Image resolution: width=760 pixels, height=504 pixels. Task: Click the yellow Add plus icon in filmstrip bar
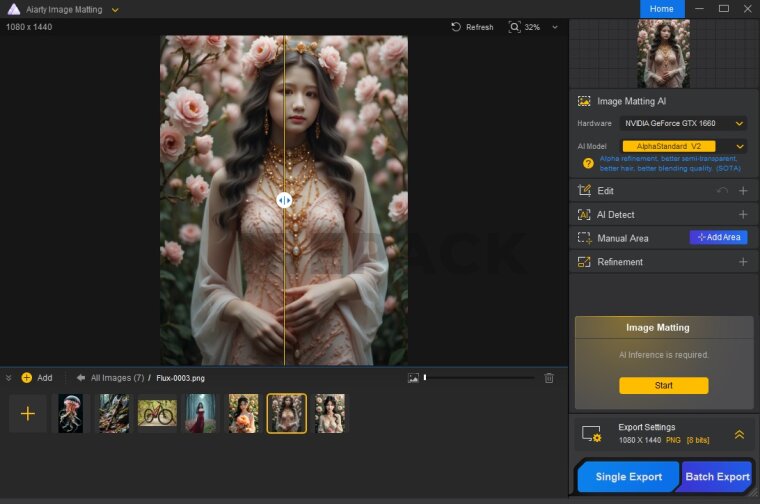(x=26, y=378)
